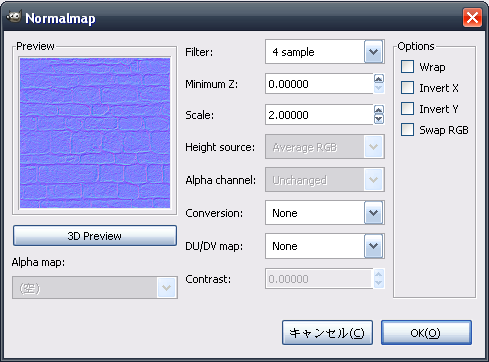Image resolution: width=489 pixels, height=362 pixels.
Task: Increase Scale value with the up arrow
Action: click(379, 110)
